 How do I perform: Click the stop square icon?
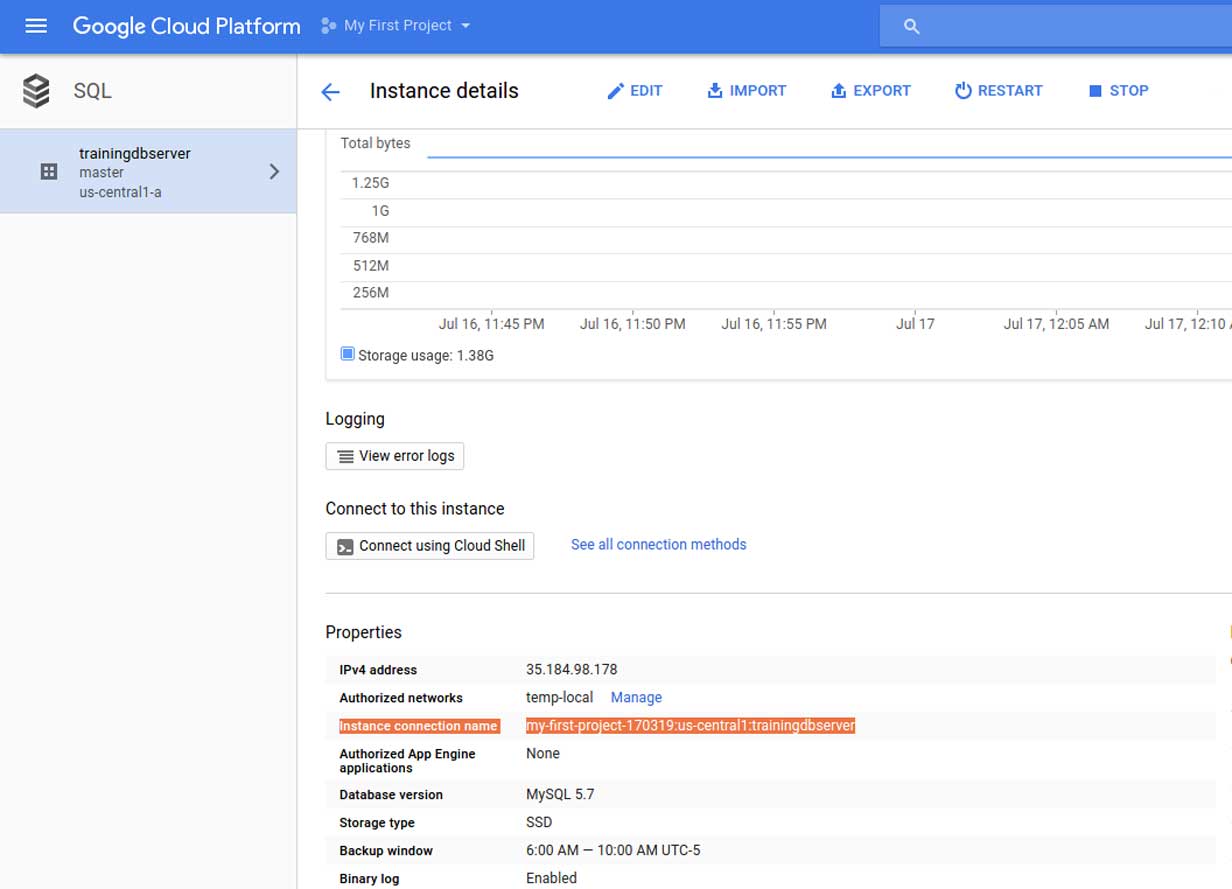[x=1095, y=91]
